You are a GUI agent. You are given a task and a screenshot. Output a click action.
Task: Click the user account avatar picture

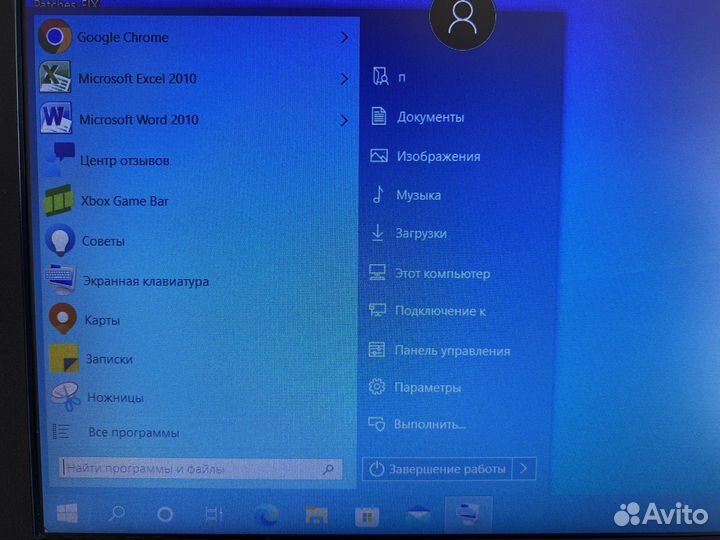(462, 18)
